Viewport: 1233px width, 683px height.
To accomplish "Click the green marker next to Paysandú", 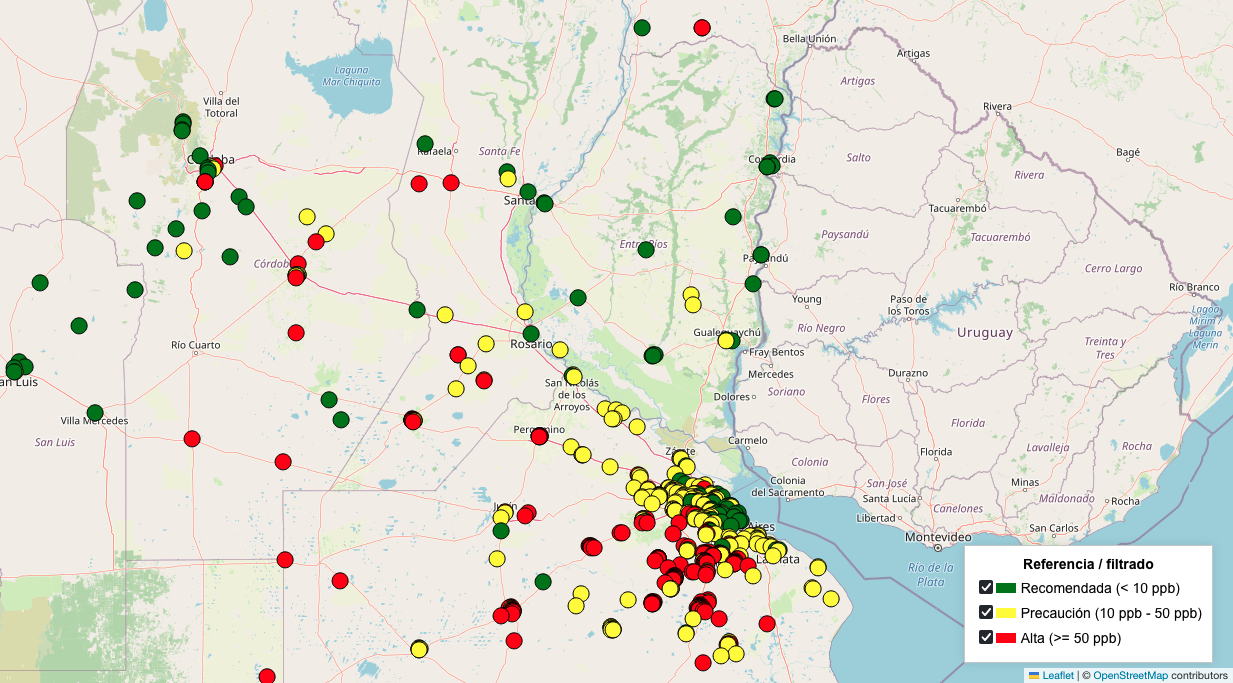I will 761,255.
